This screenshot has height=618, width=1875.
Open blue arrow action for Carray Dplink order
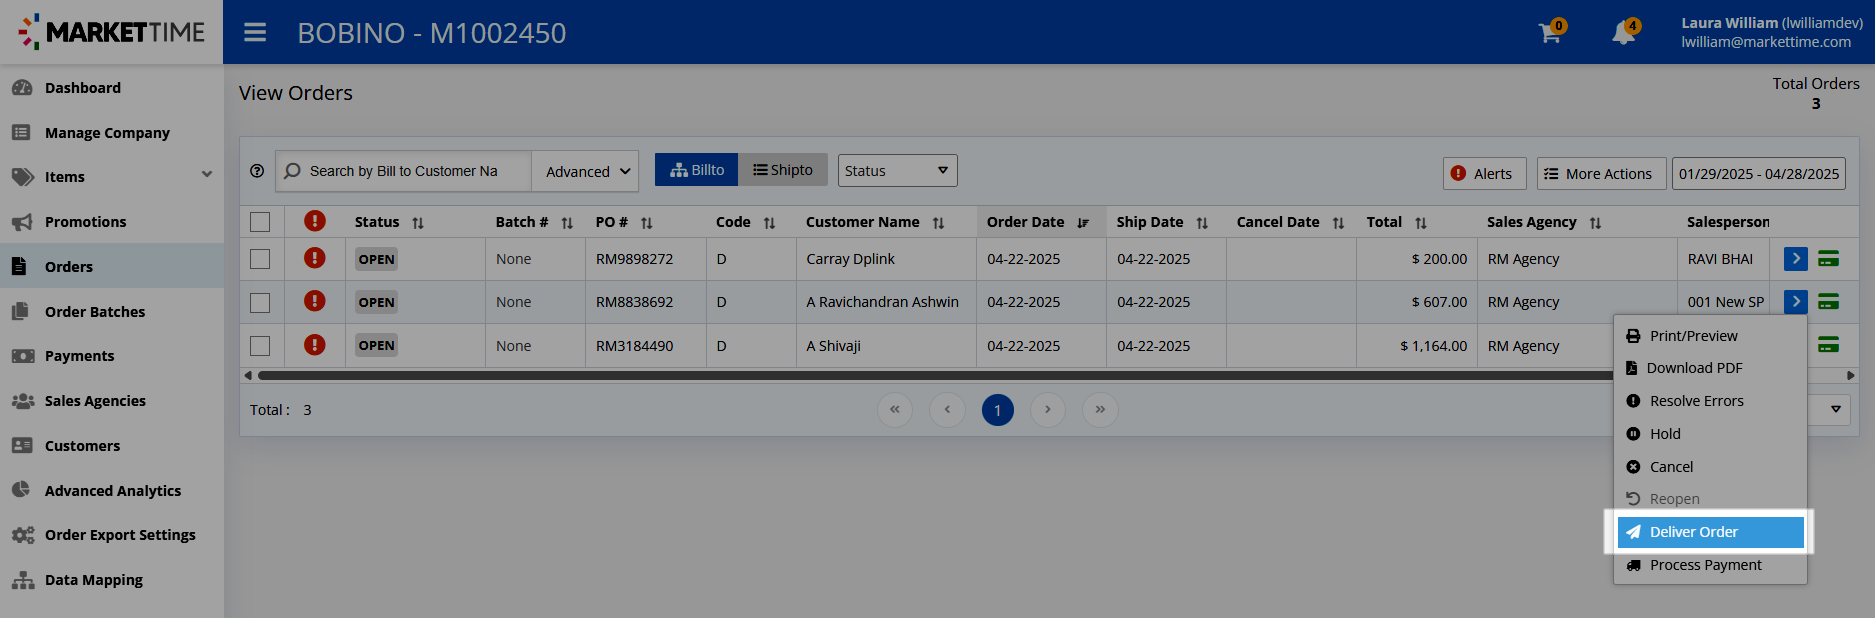pyautogui.click(x=1796, y=259)
